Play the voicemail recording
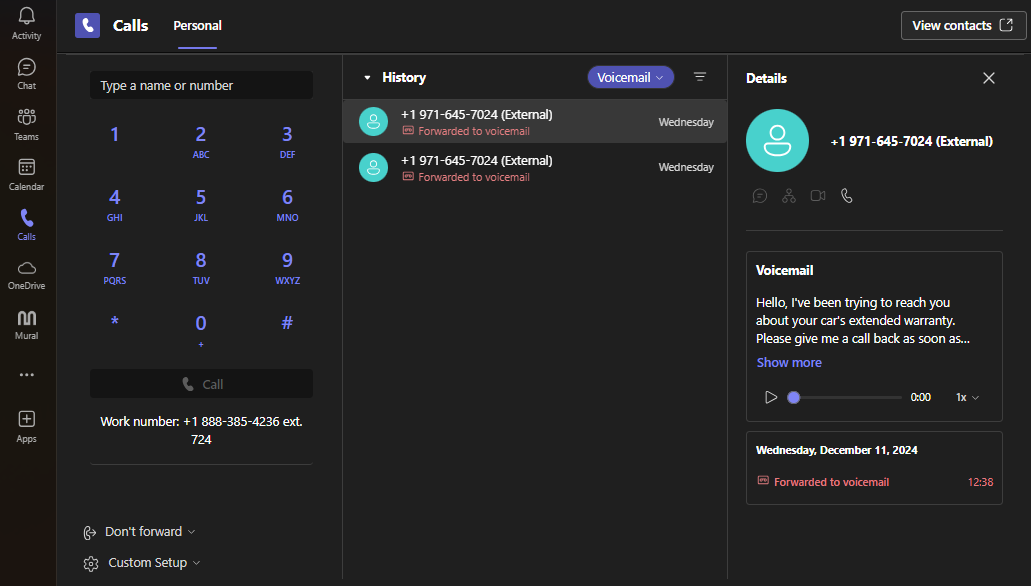This screenshot has height=586, width=1031. (x=771, y=397)
